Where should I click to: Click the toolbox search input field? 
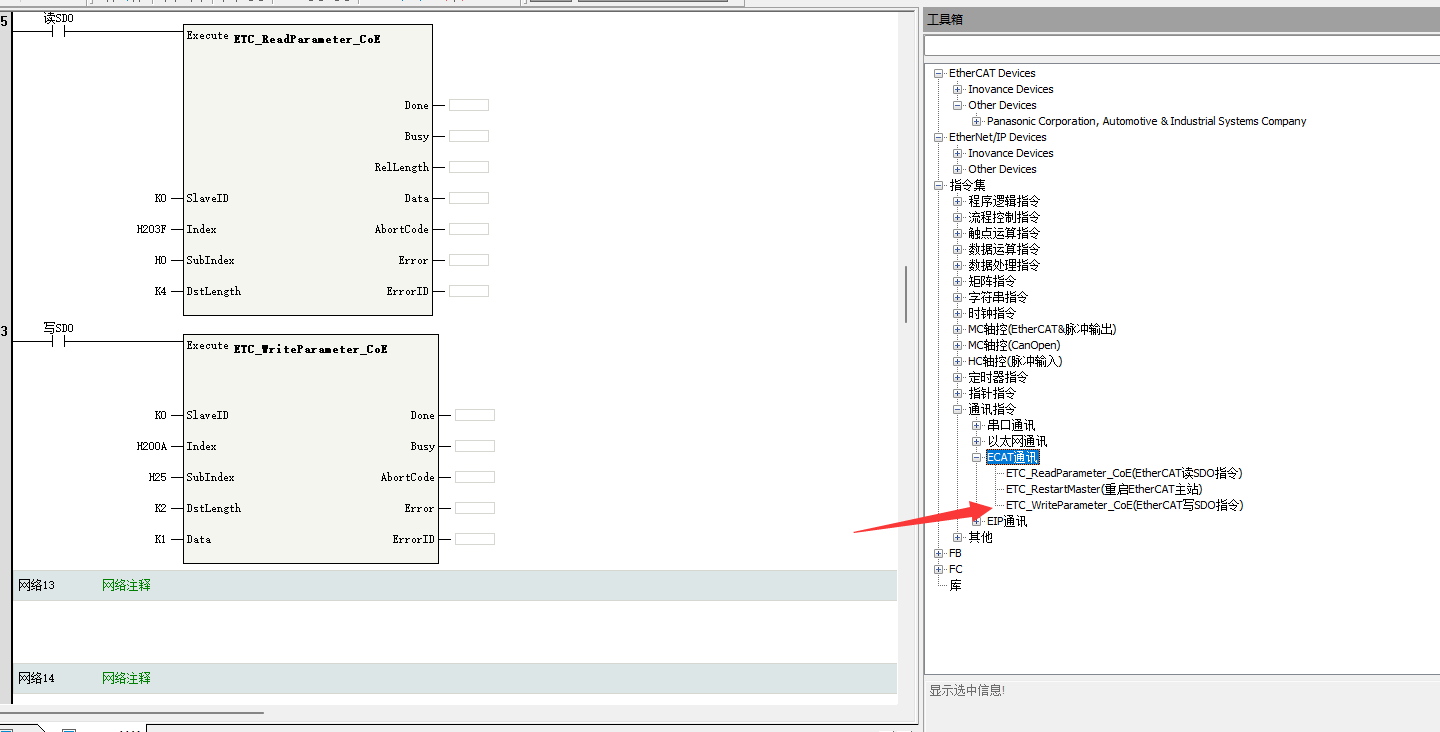click(1181, 46)
